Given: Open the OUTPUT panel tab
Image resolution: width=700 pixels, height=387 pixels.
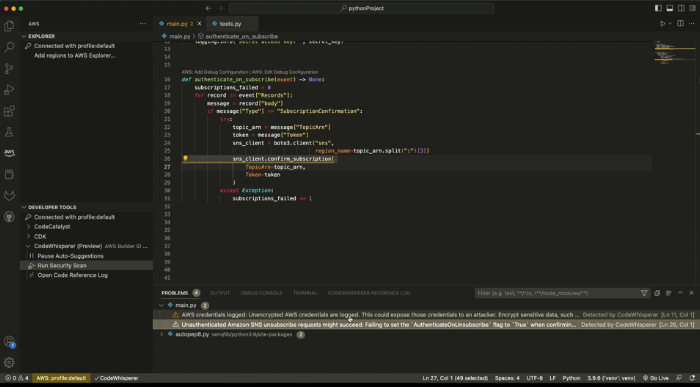Looking at the screenshot, I should pyautogui.click(x=220, y=293).
